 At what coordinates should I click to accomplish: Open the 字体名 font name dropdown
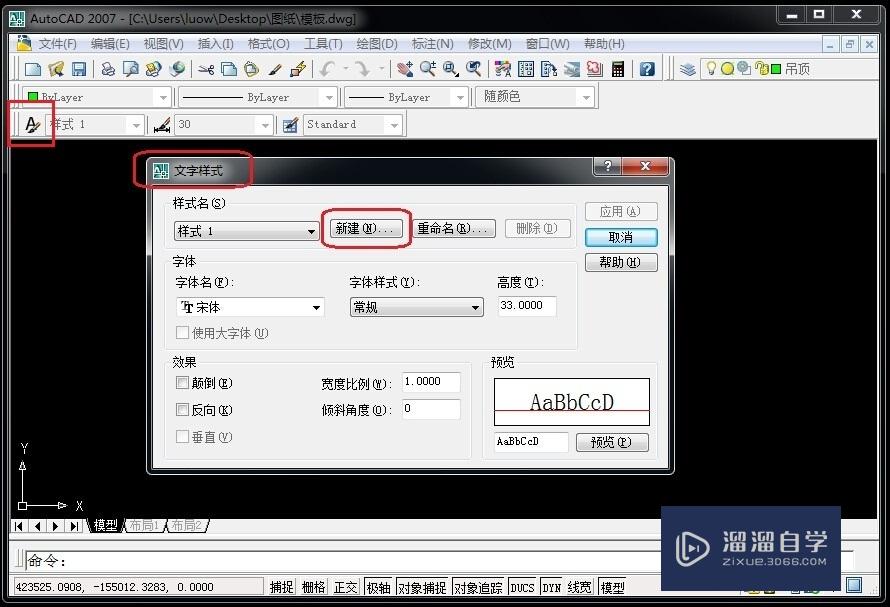[314, 307]
